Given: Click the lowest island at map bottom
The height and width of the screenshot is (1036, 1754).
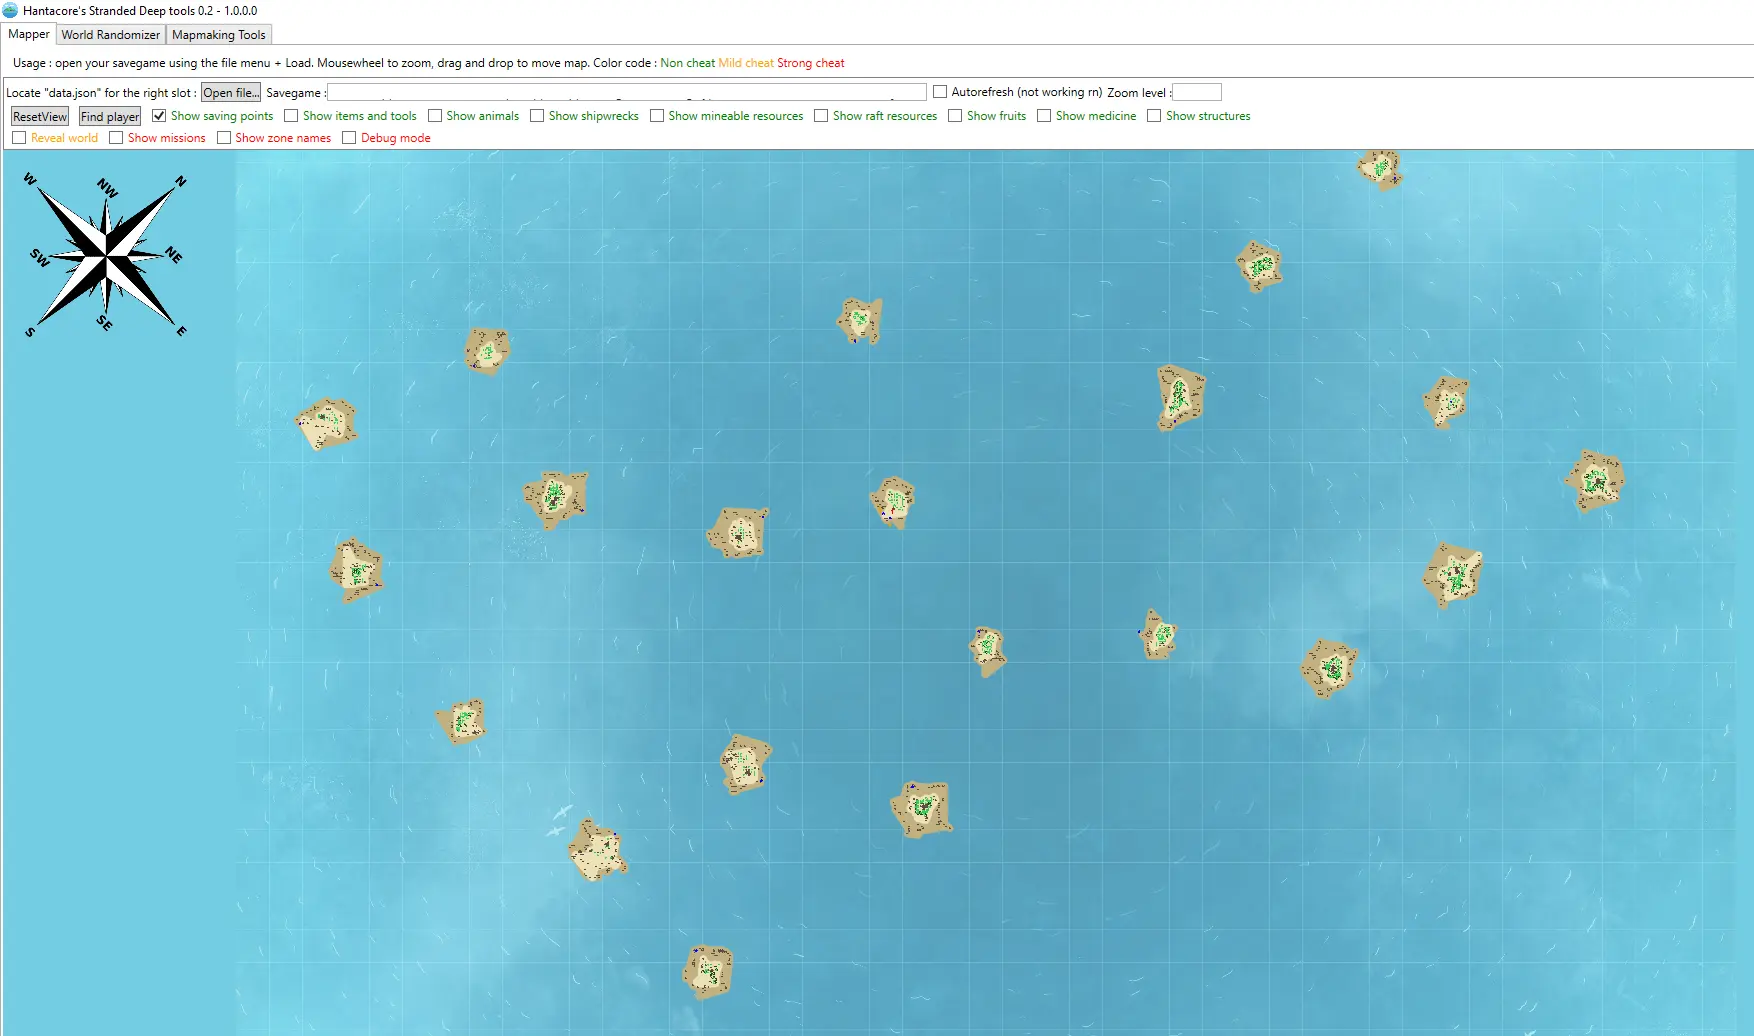Looking at the screenshot, I should [709, 972].
